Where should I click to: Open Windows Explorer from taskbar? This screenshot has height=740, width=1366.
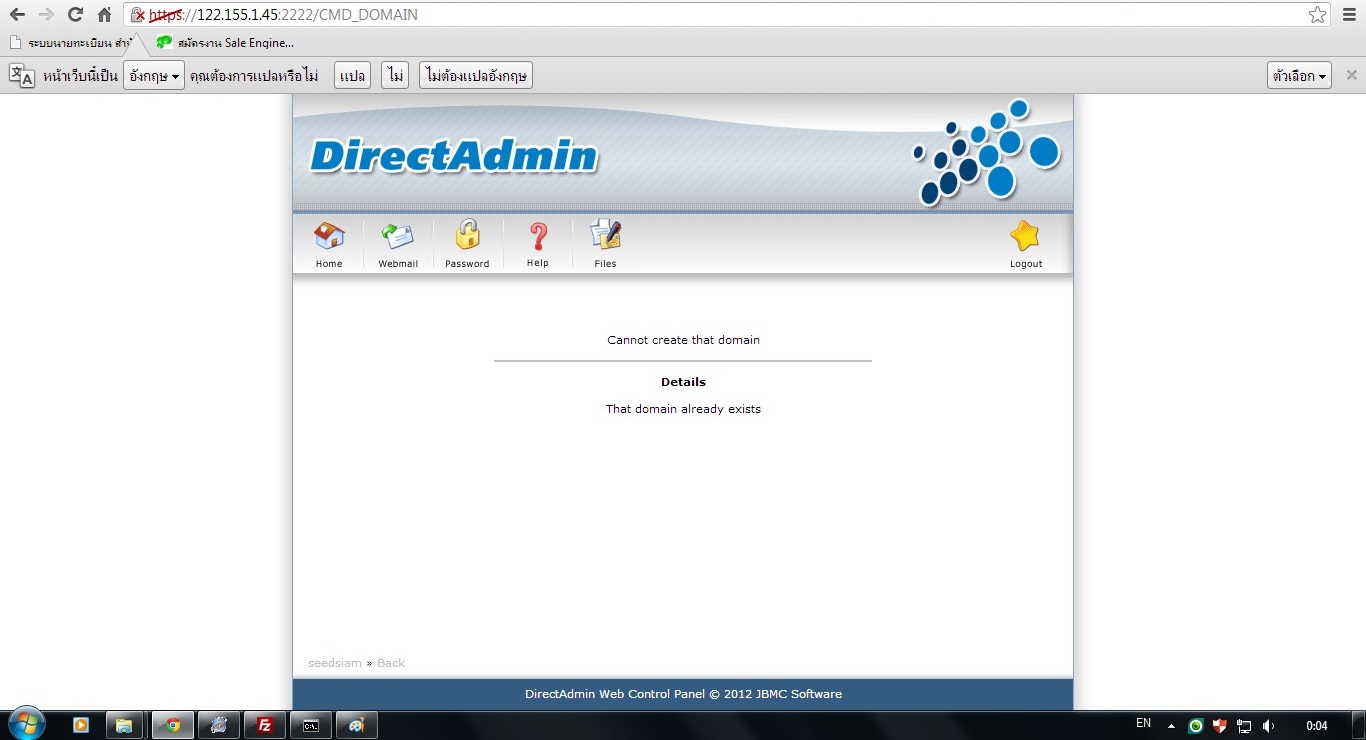125,725
